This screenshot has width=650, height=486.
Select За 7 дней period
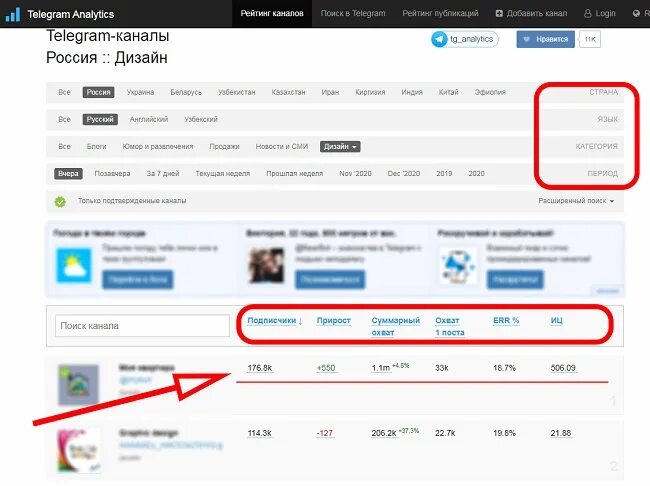163,174
